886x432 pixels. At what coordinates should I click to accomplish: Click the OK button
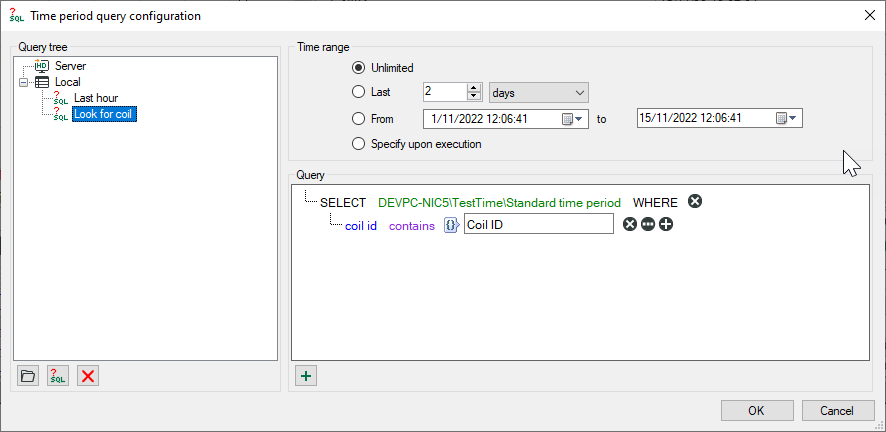756,411
